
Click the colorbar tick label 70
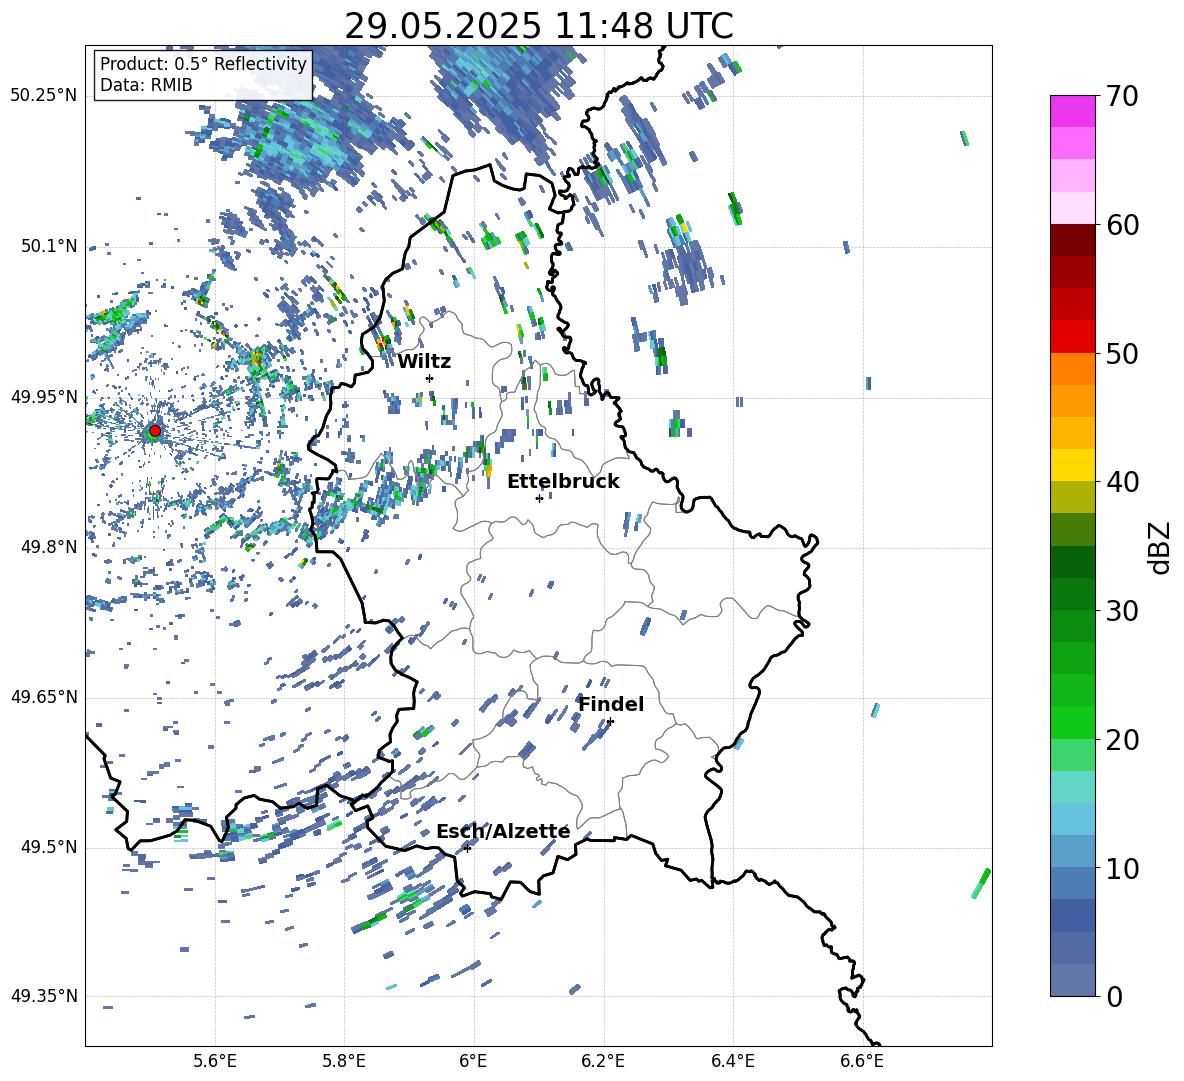click(x=1122, y=97)
